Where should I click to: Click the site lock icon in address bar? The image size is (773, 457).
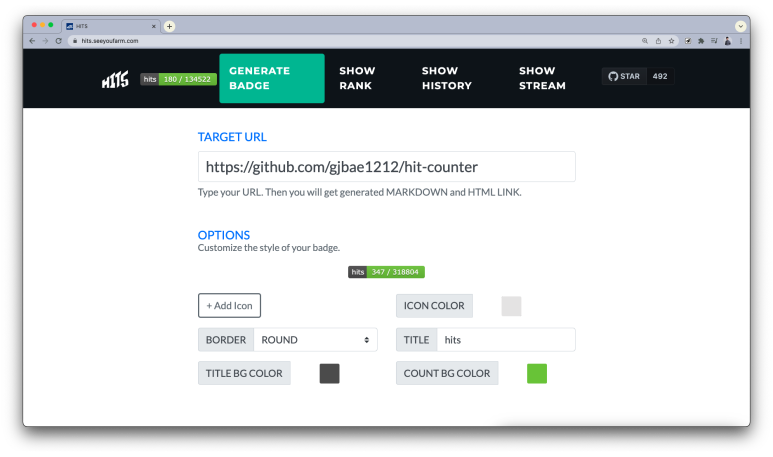(x=75, y=41)
